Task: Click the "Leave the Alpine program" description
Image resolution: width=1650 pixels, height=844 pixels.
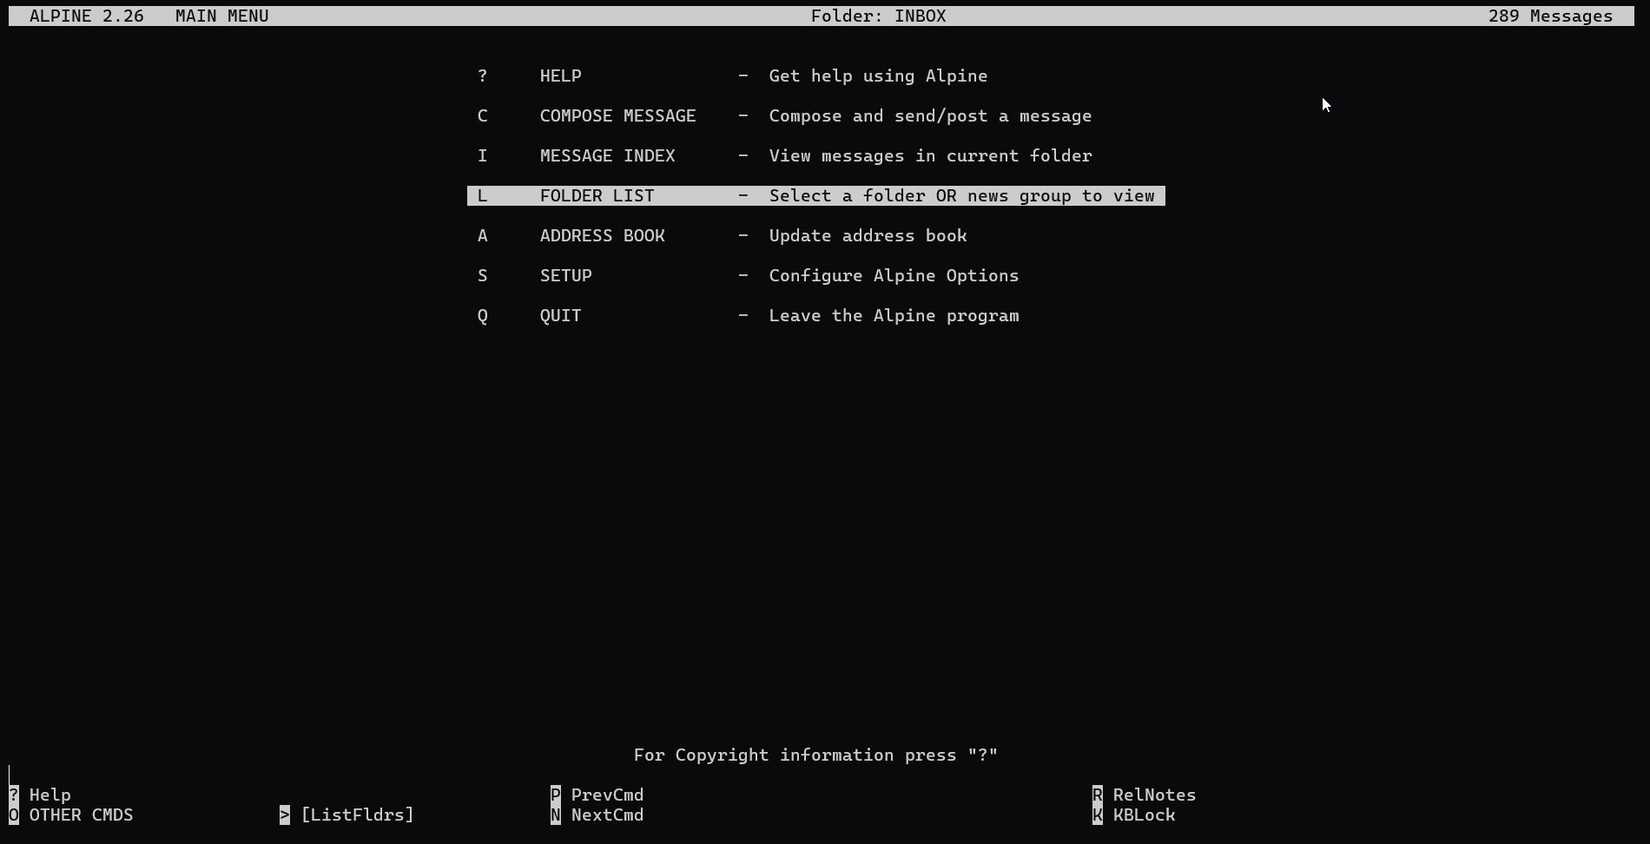Action: pyautogui.click(x=894, y=316)
